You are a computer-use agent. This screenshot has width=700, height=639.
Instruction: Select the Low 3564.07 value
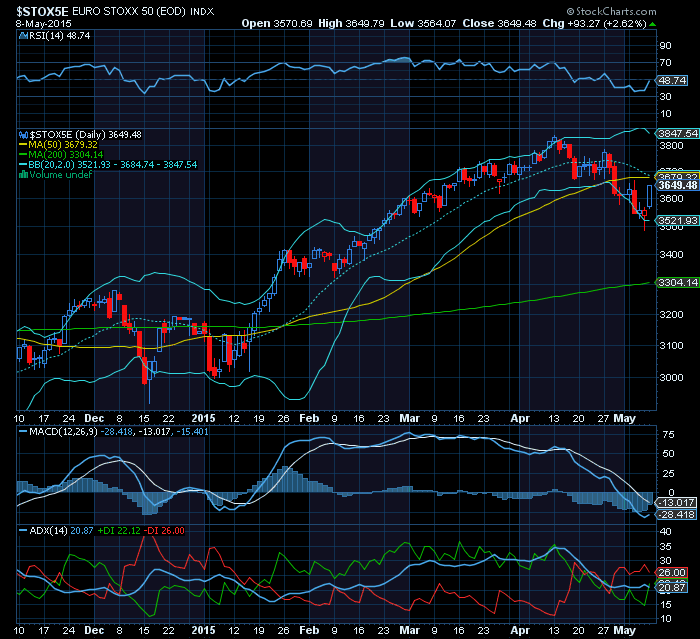(x=423, y=23)
